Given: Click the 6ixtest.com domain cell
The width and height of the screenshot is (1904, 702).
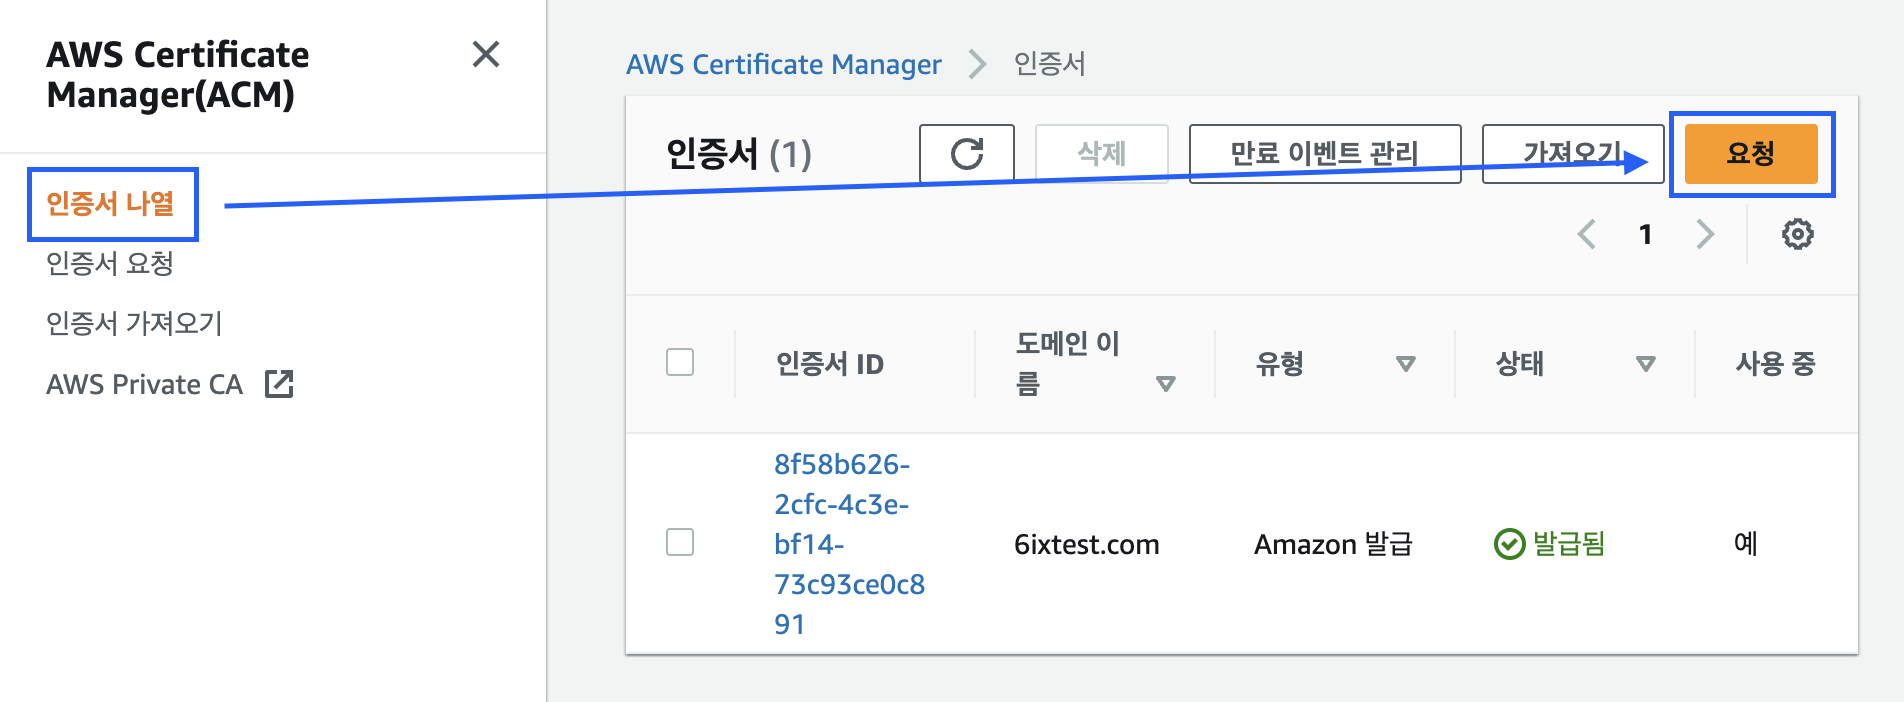Looking at the screenshot, I should [1086, 544].
